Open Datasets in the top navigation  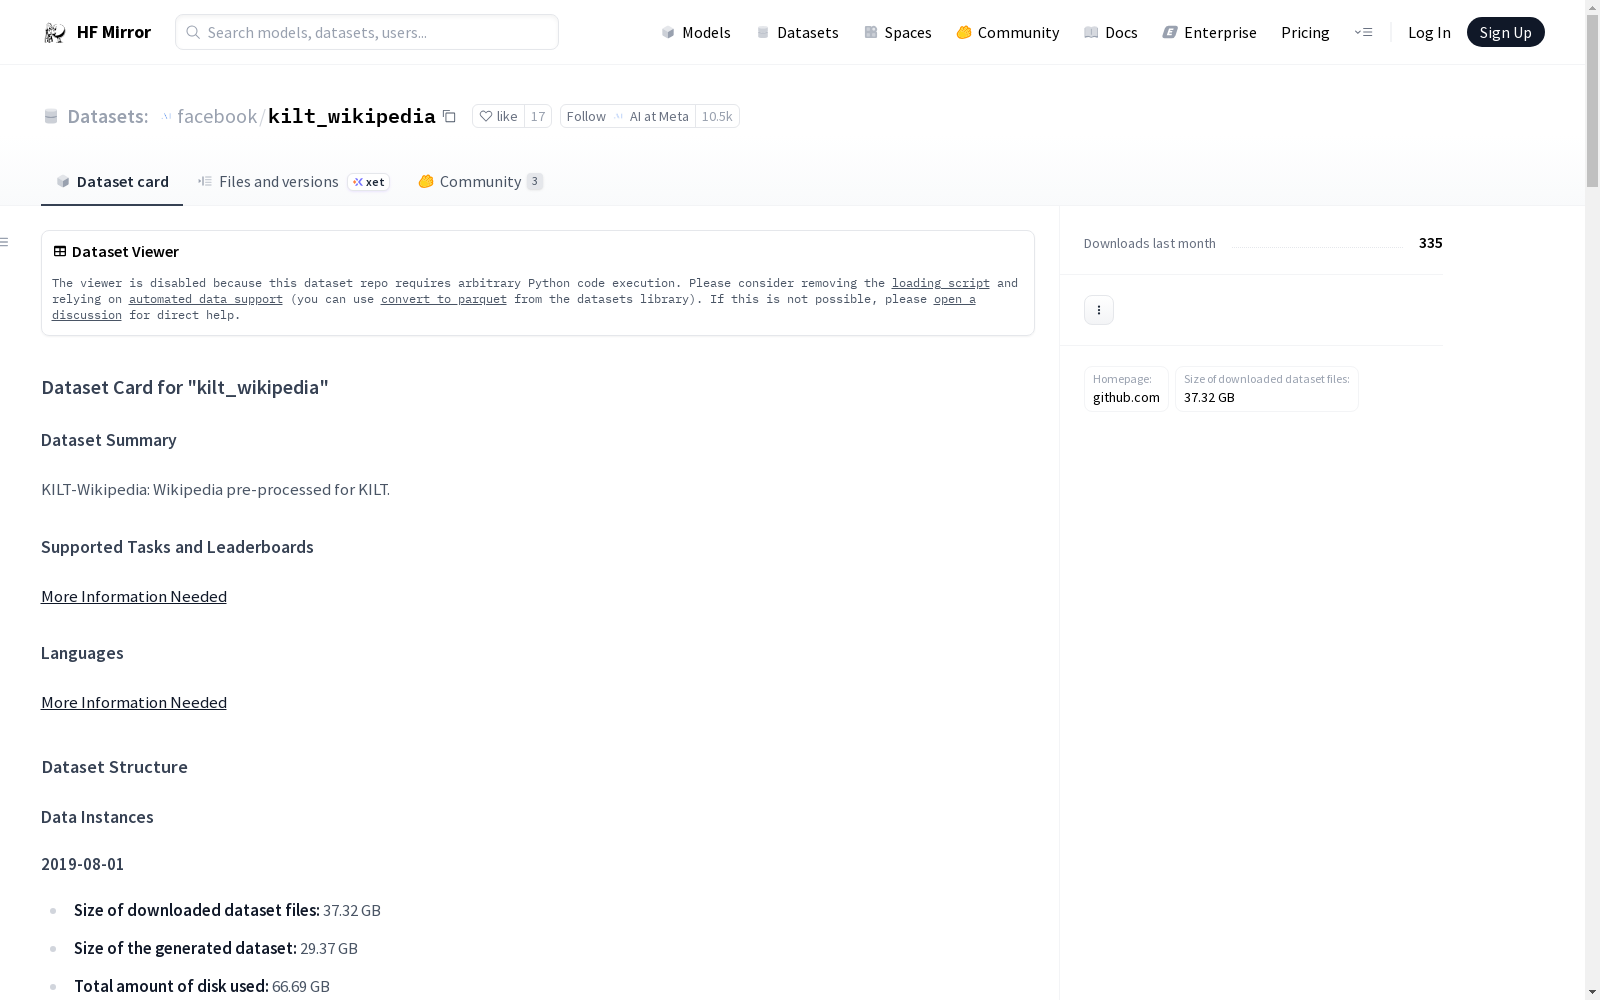[797, 32]
